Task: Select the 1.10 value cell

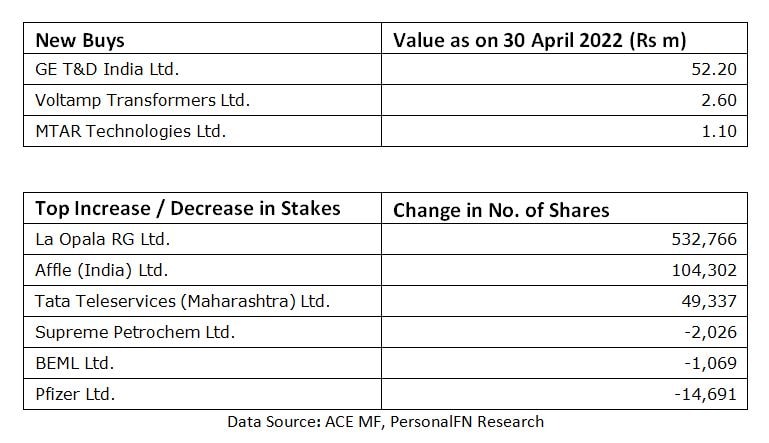Action: pyautogui.click(x=720, y=131)
